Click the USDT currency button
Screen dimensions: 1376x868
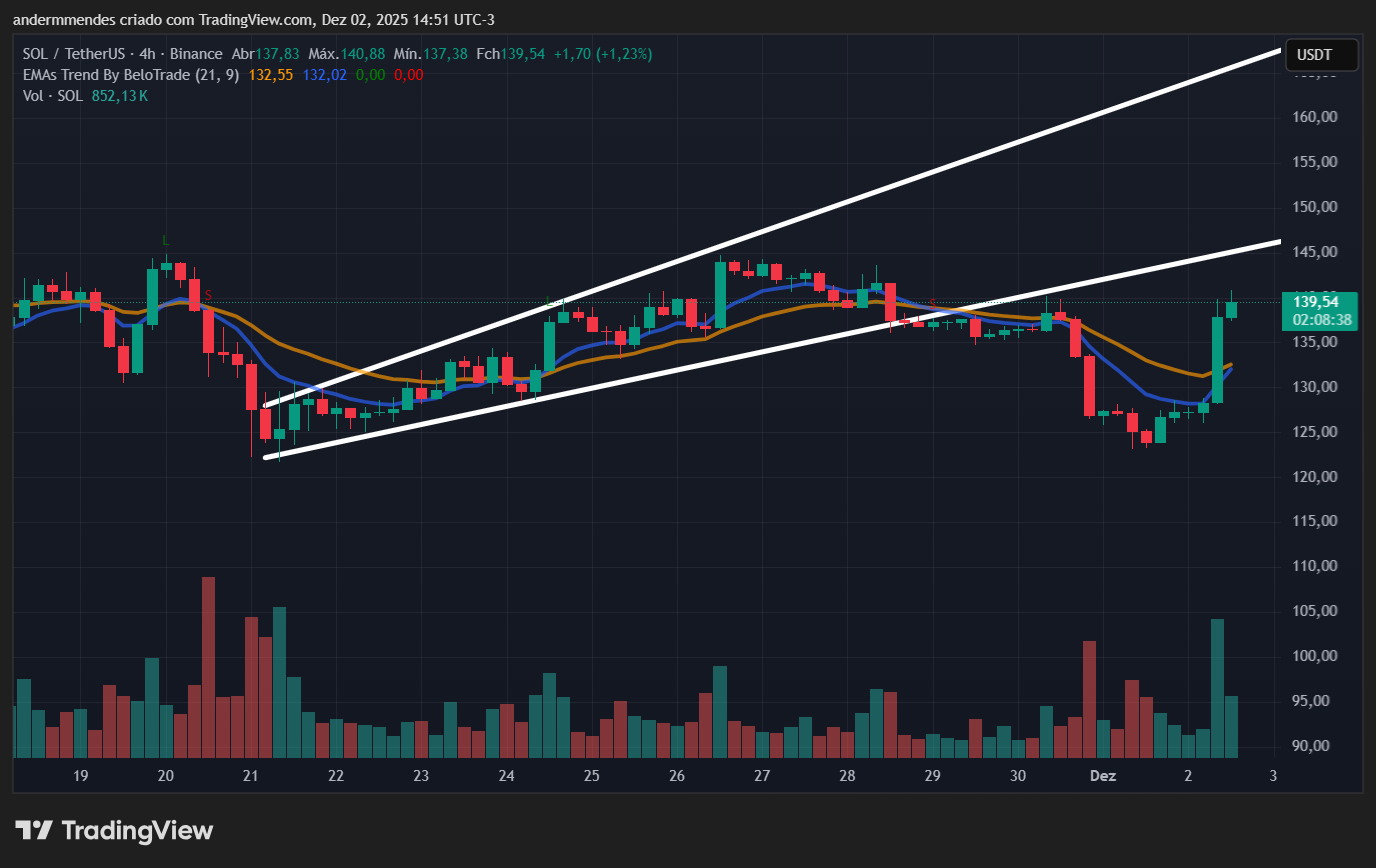click(1320, 56)
